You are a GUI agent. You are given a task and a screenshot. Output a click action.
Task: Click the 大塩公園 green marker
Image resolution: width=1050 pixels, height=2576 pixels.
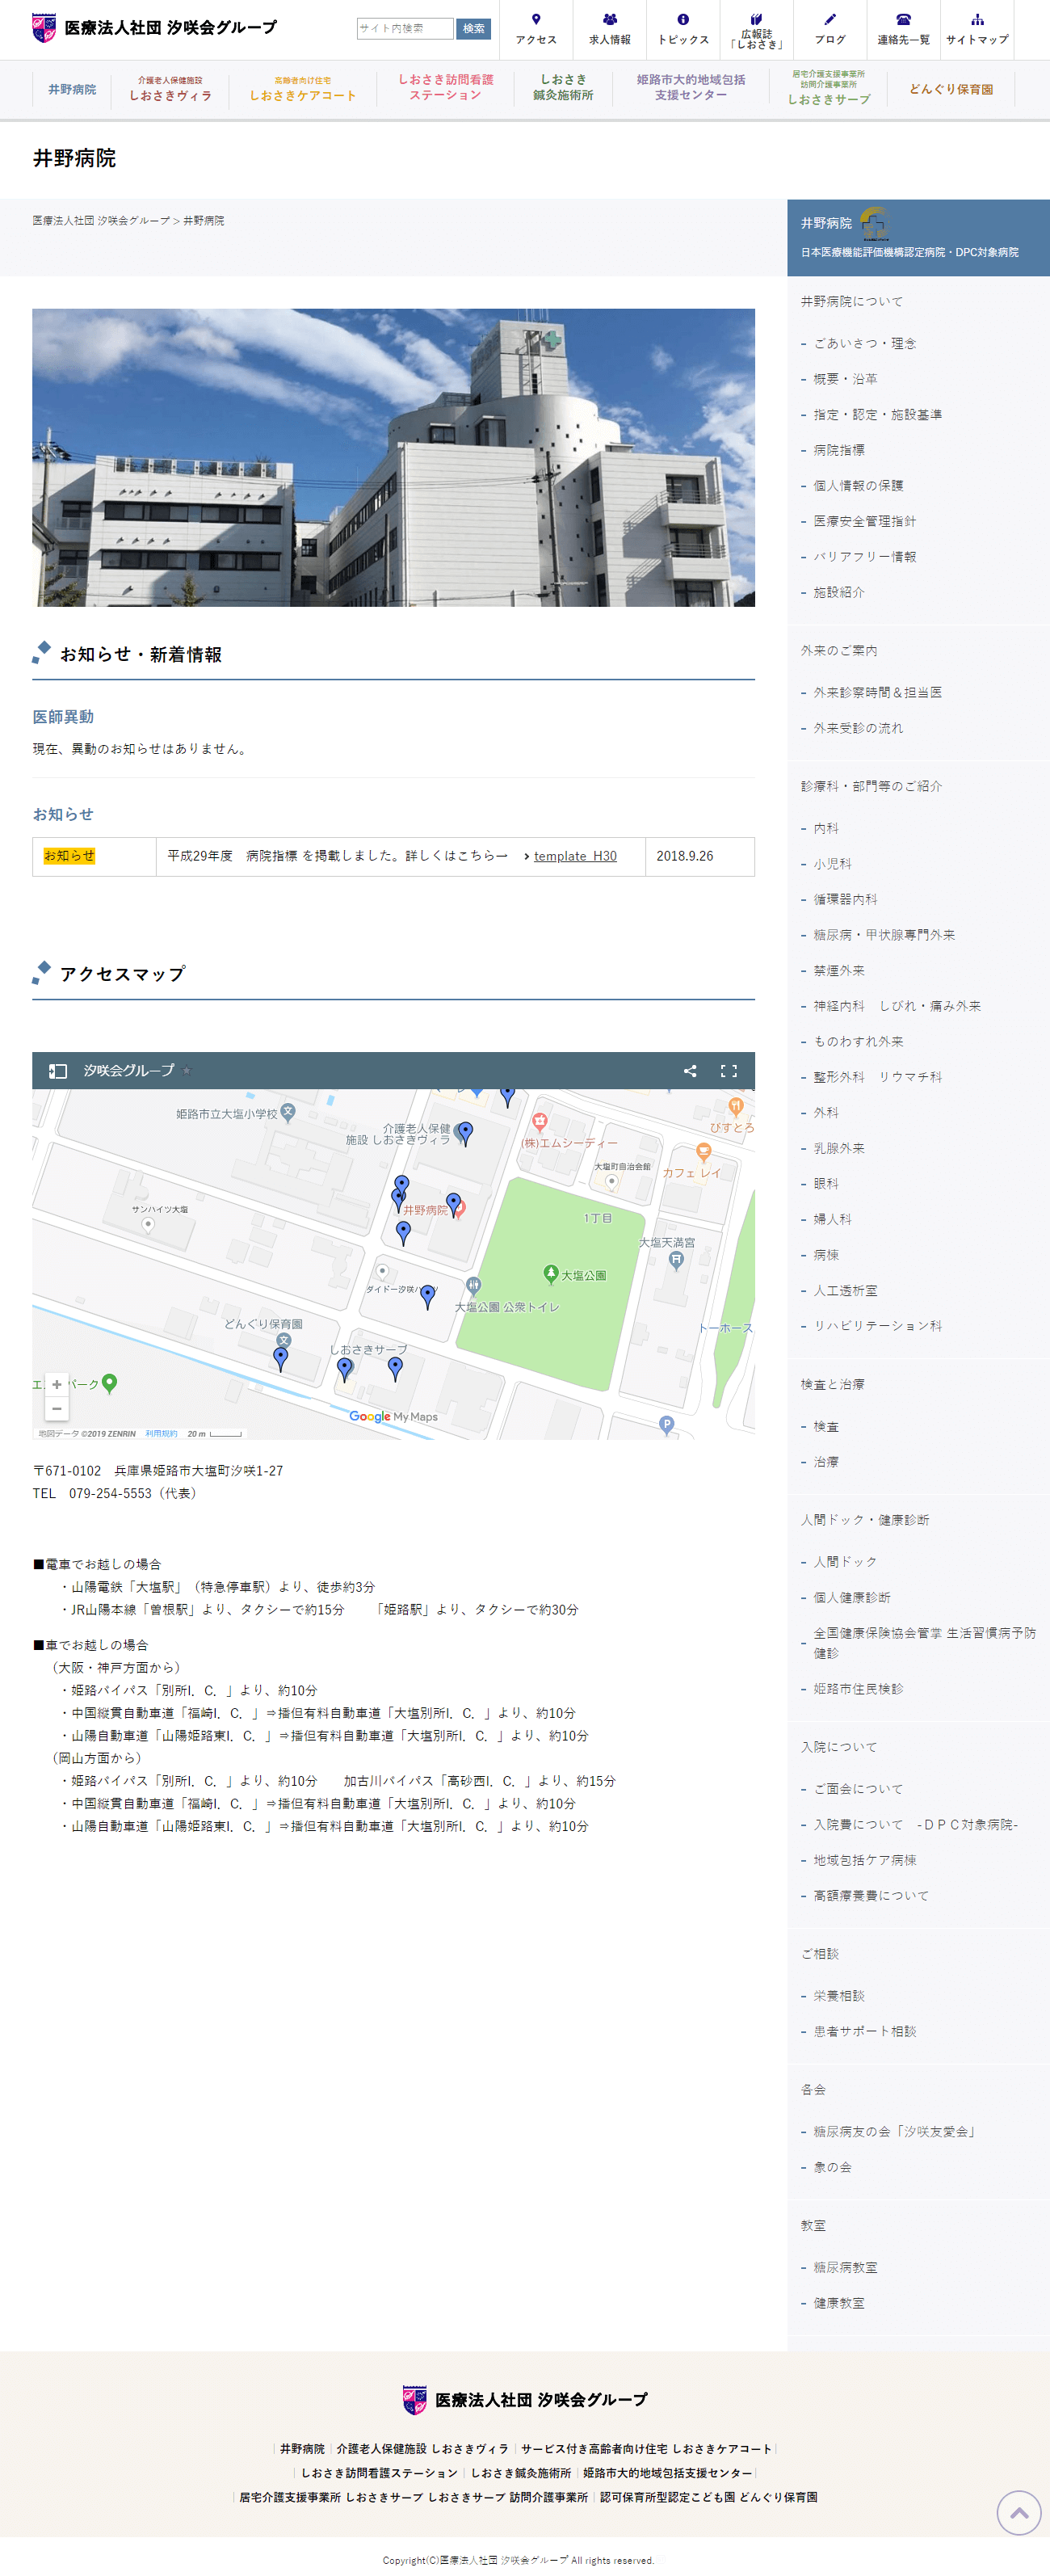coord(550,1273)
